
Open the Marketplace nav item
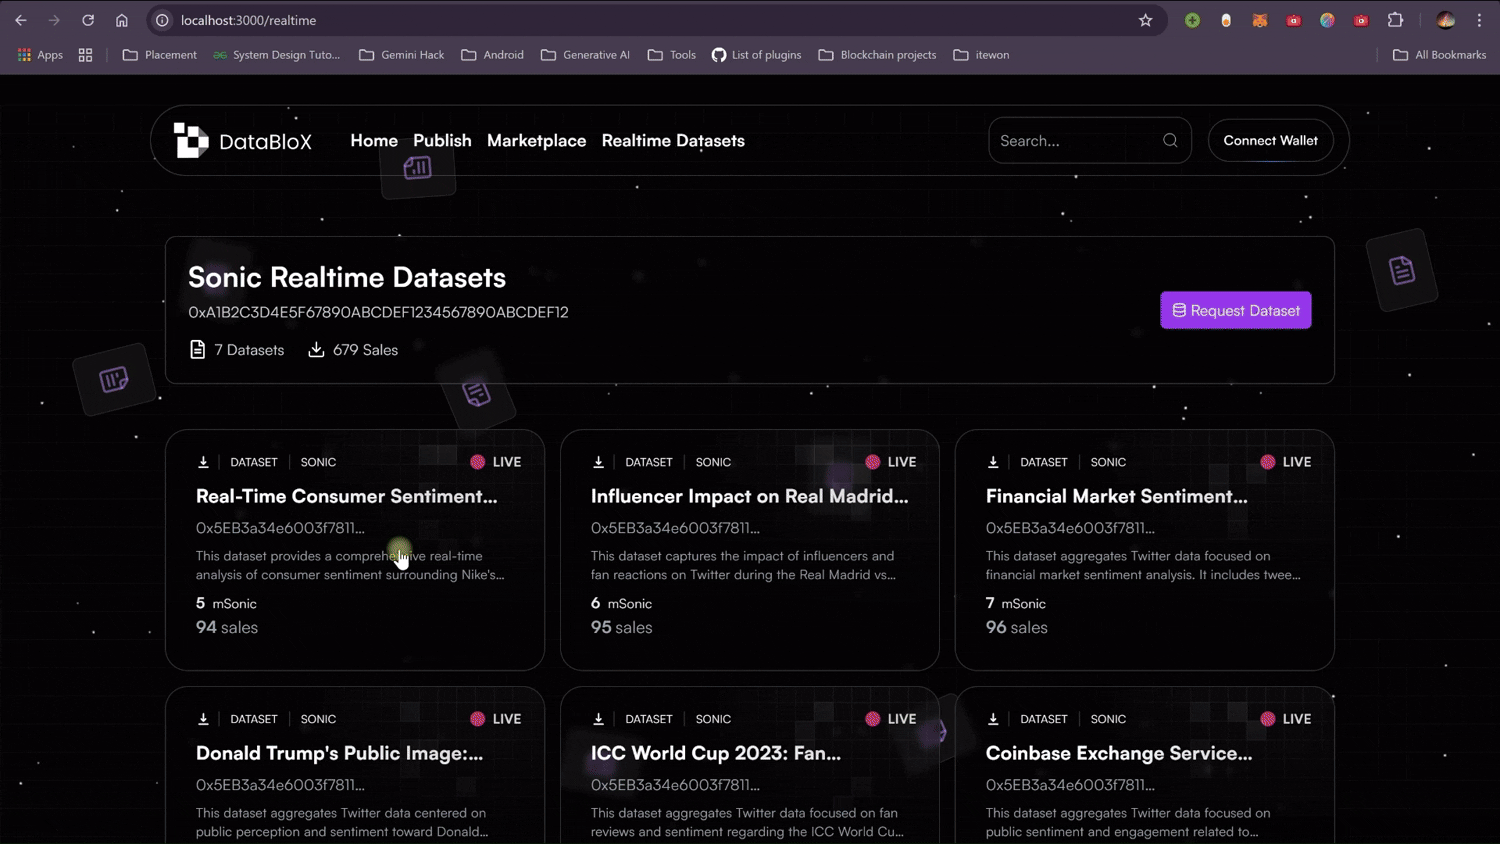click(536, 141)
